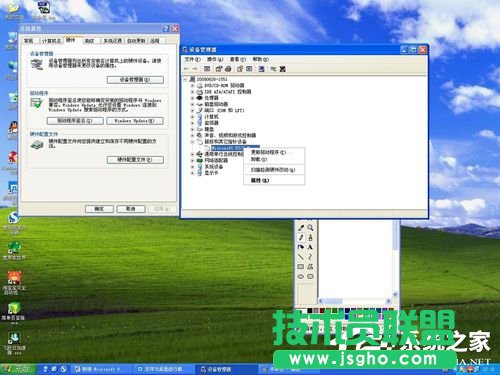Click the scan hardware monitor toolbar icon
500x375 pixels.
(262, 69)
